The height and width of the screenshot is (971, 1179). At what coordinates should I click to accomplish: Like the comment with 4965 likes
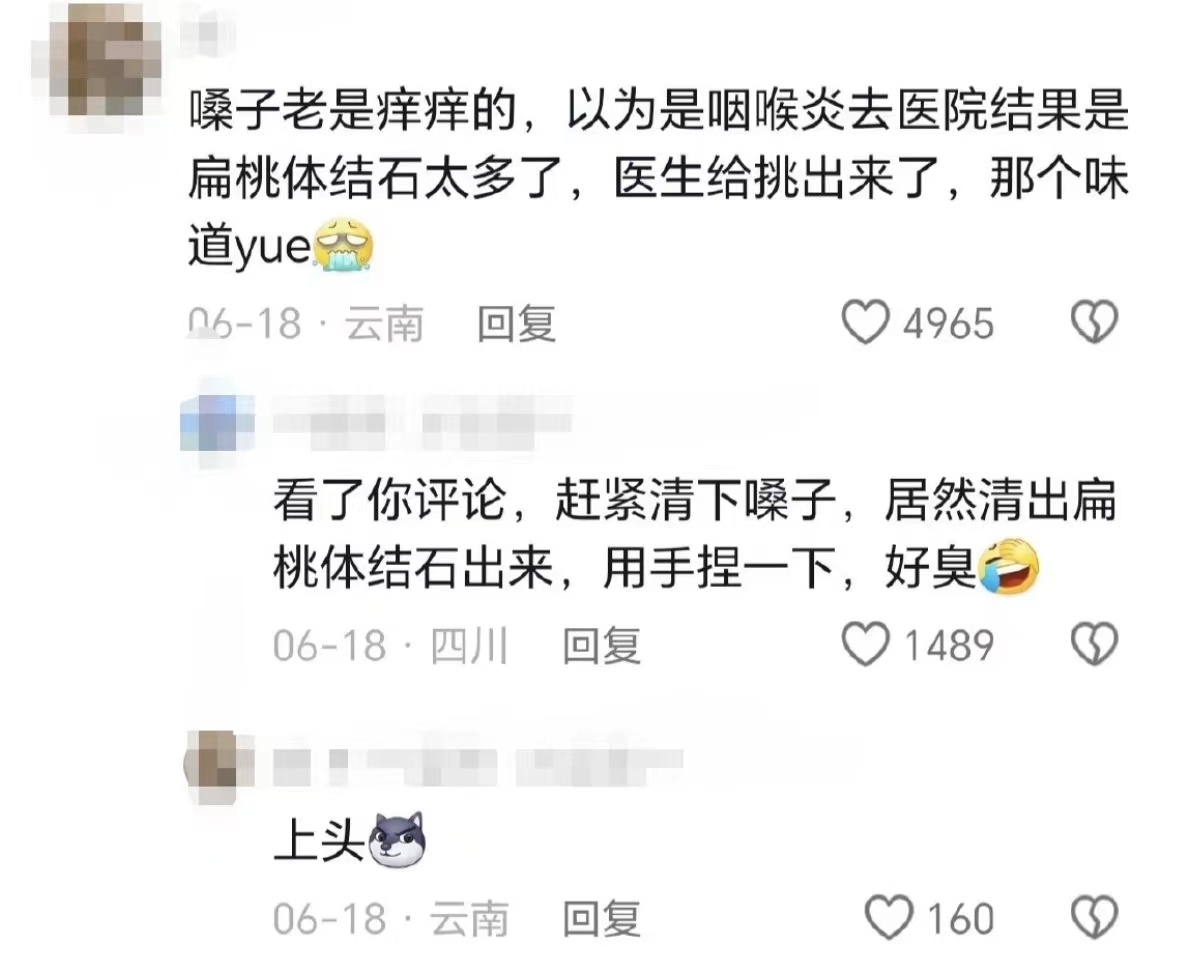(865, 323)
